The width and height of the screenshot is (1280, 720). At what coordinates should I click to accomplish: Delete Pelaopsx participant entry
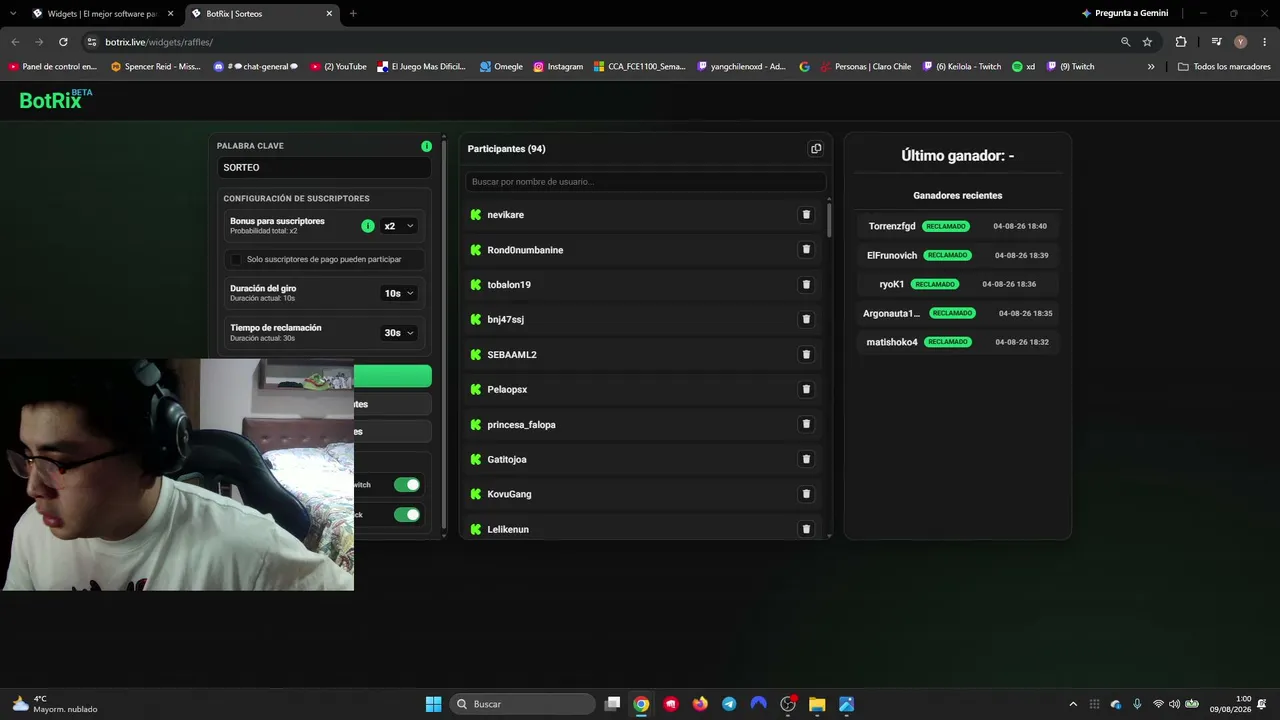coord(806,389)
